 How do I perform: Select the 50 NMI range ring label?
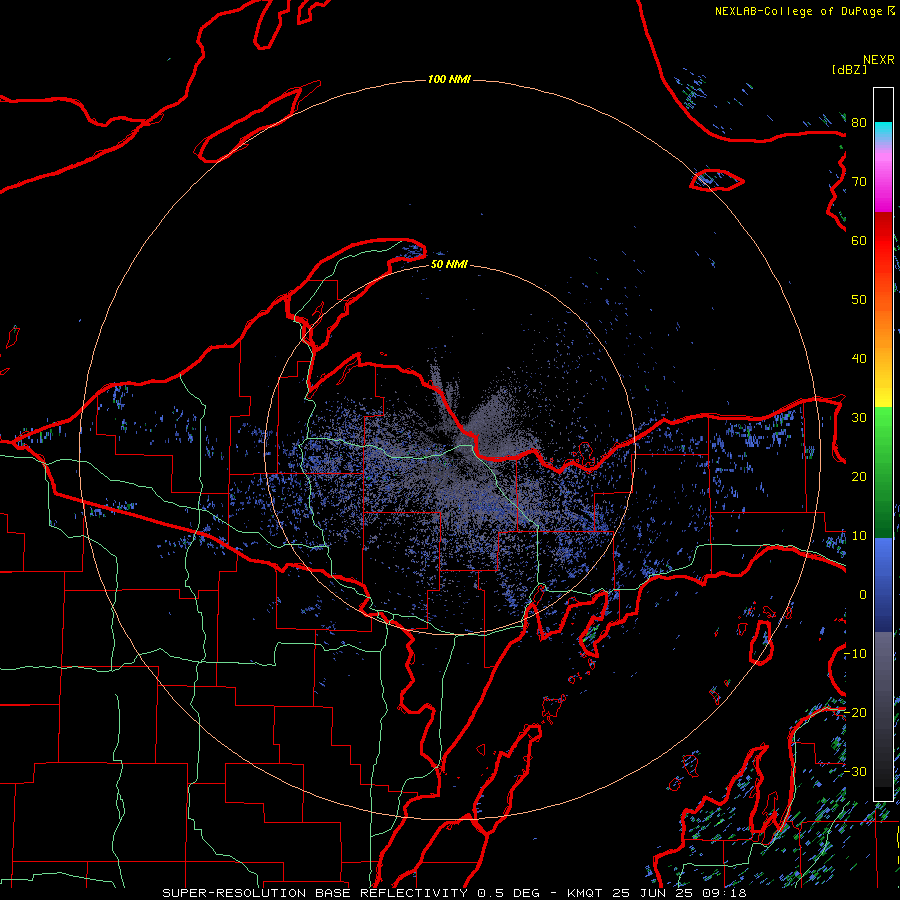pos(449,264)
